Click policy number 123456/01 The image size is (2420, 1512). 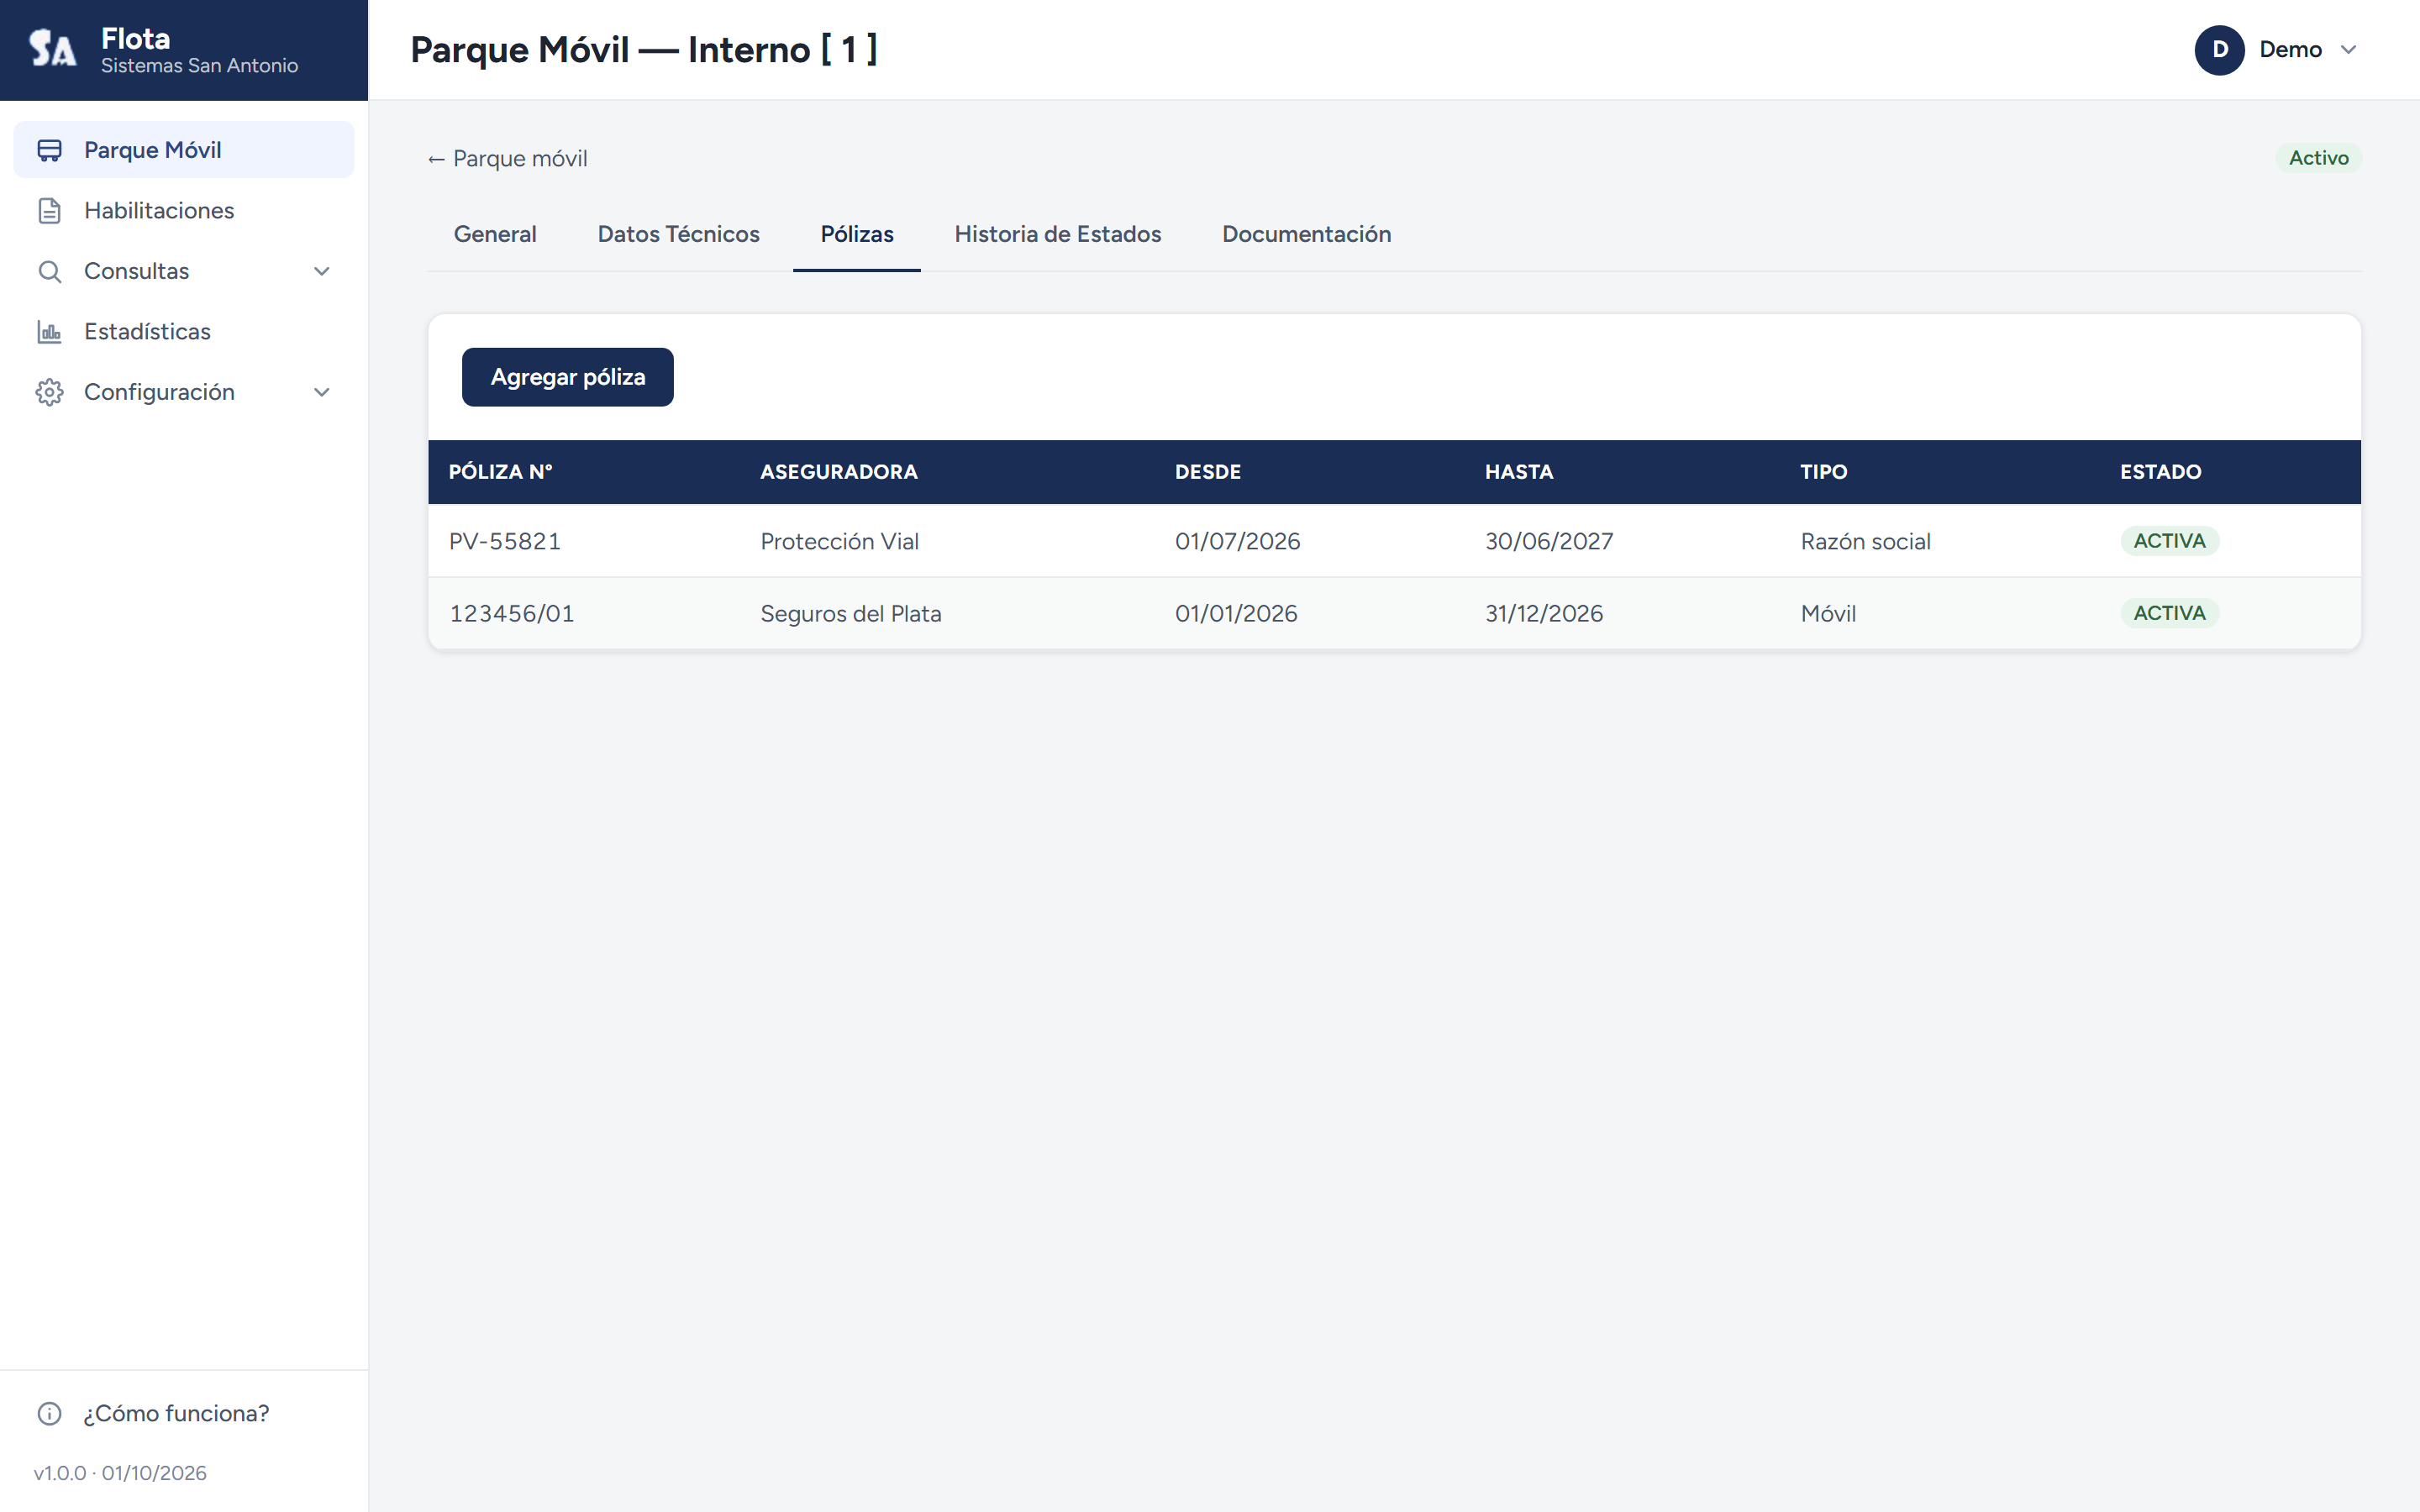pos(512,613)
